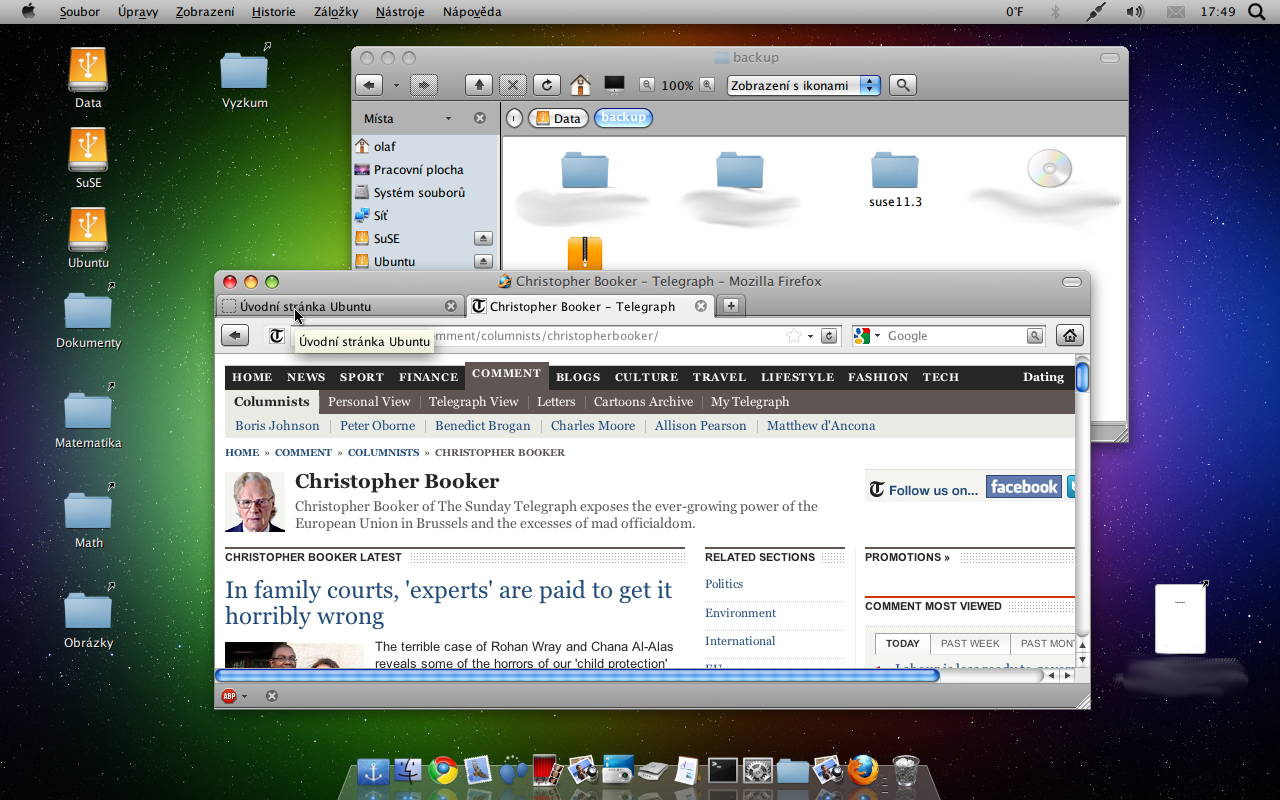Viewport: 1280px width, 800px height.
Task: Open the suse11.3 folder
Action: pos(895,180)
